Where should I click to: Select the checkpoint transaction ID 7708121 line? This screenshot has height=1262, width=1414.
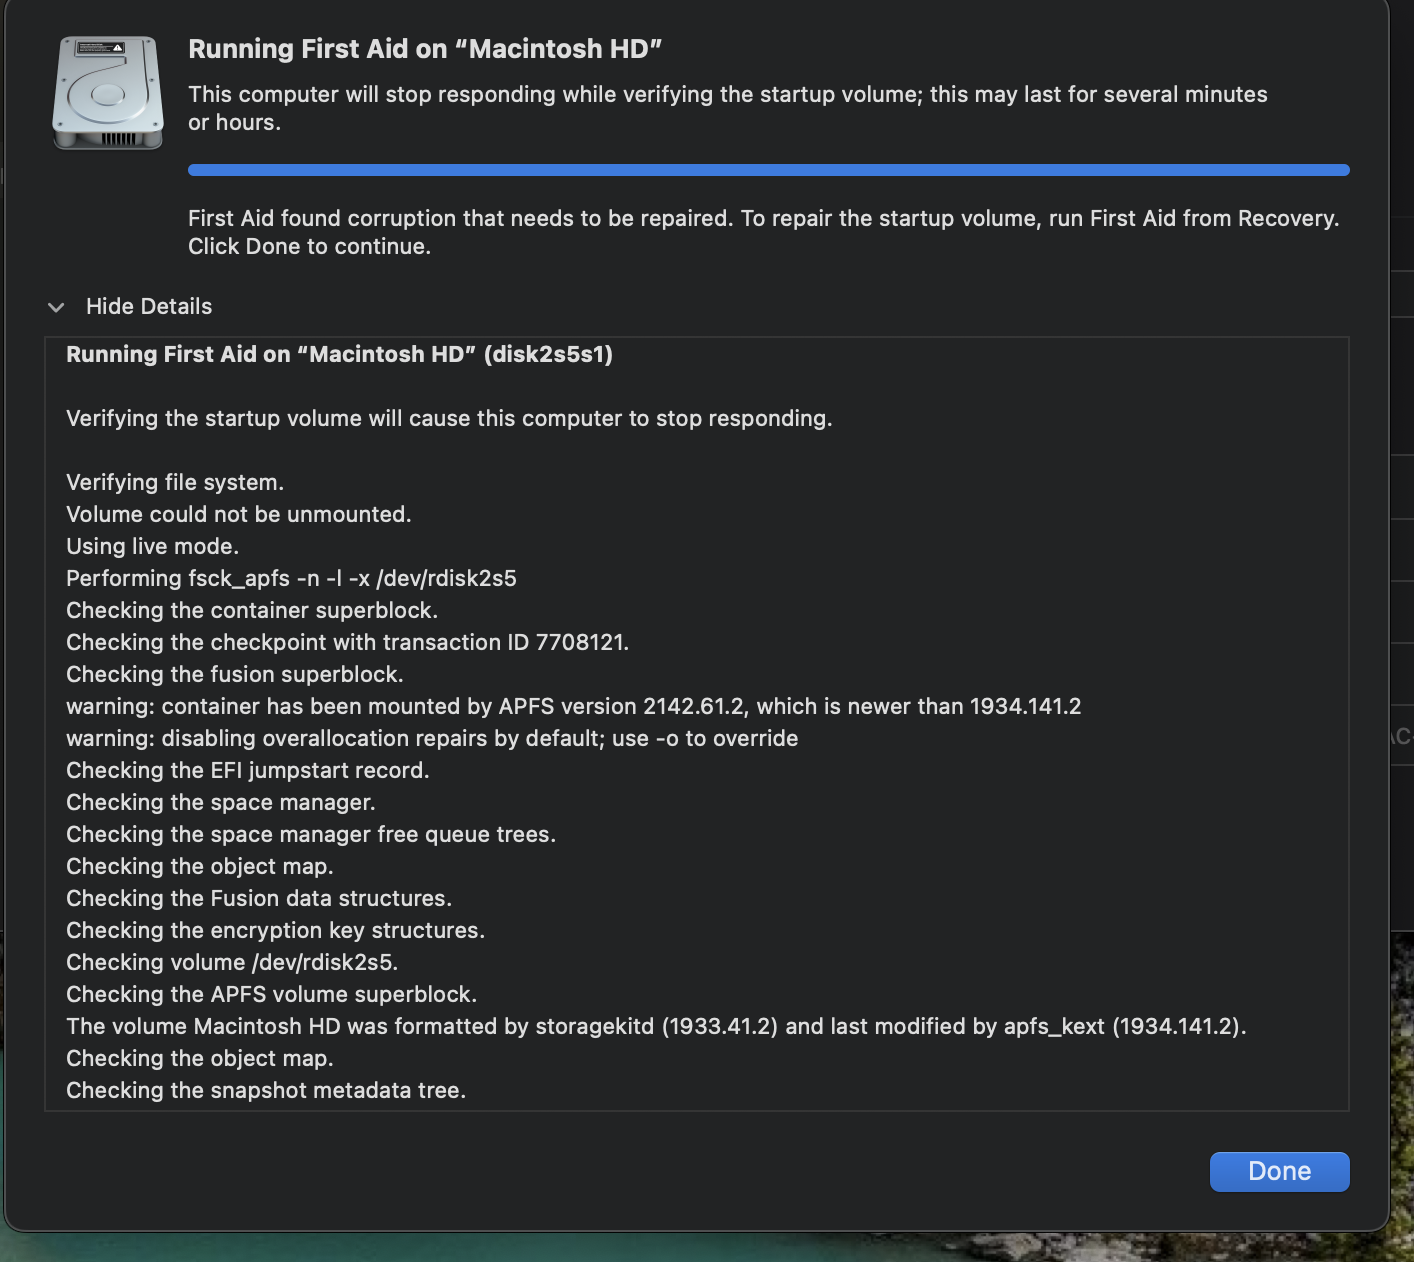tap(347, 642)
